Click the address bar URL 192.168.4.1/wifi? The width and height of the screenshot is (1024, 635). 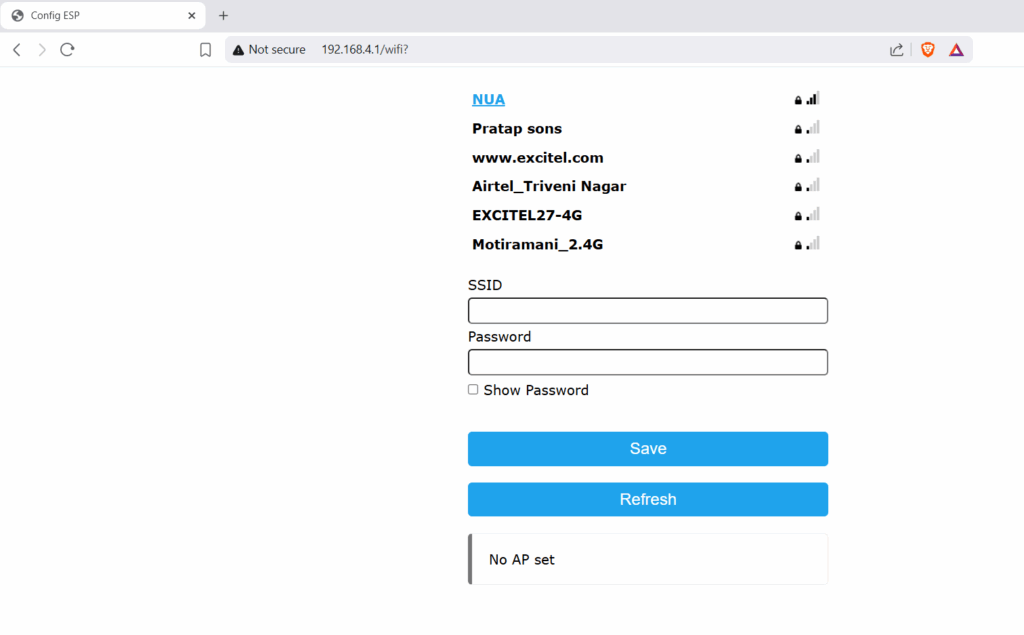tap(364, 50)
